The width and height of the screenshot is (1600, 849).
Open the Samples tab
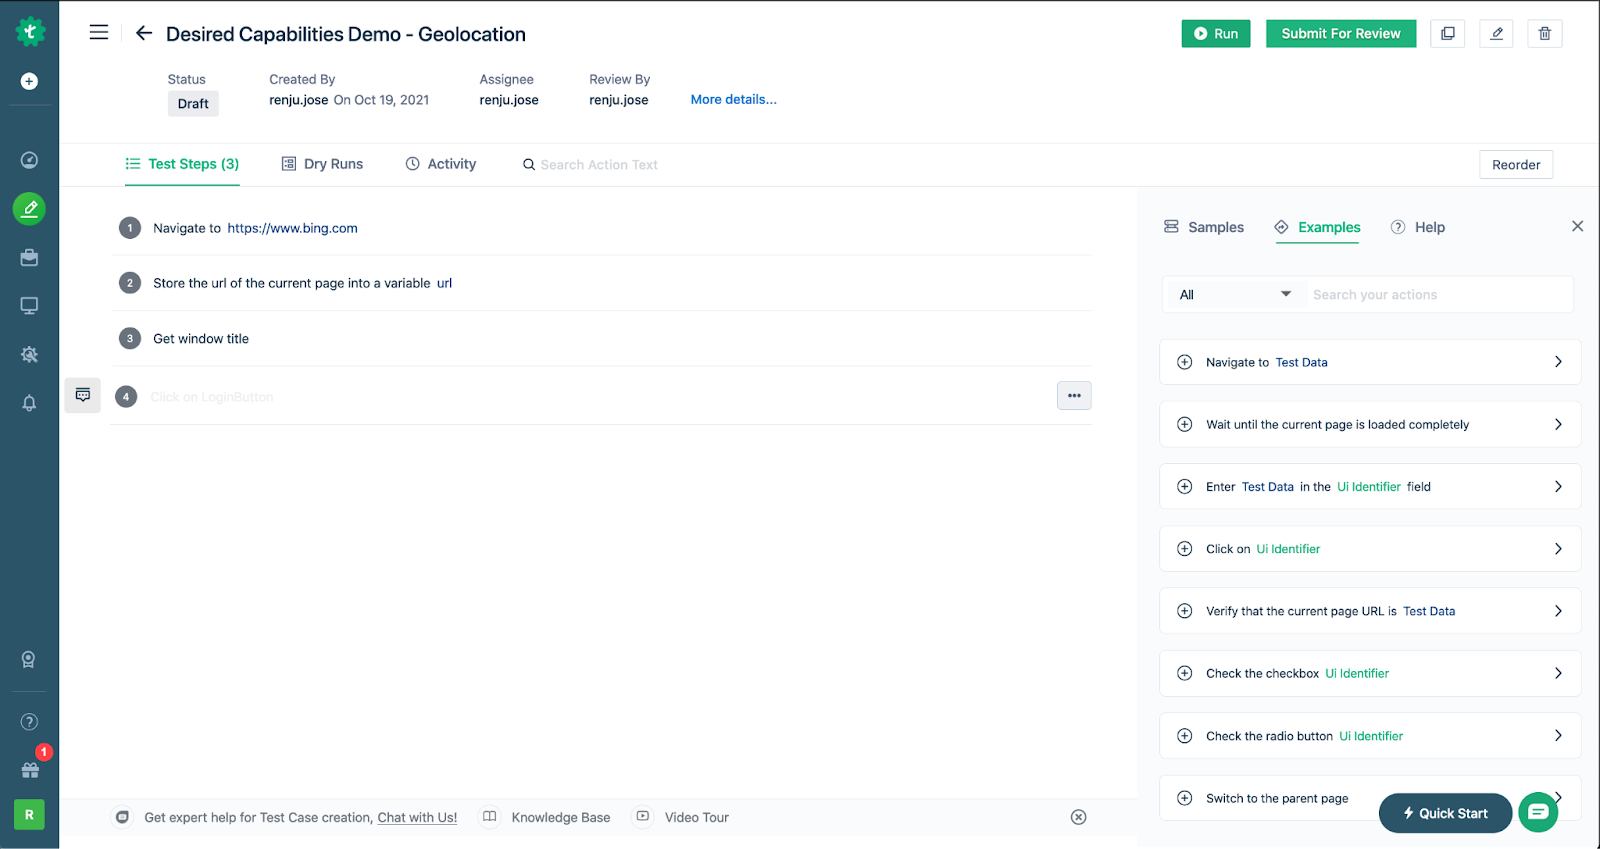1204,227
